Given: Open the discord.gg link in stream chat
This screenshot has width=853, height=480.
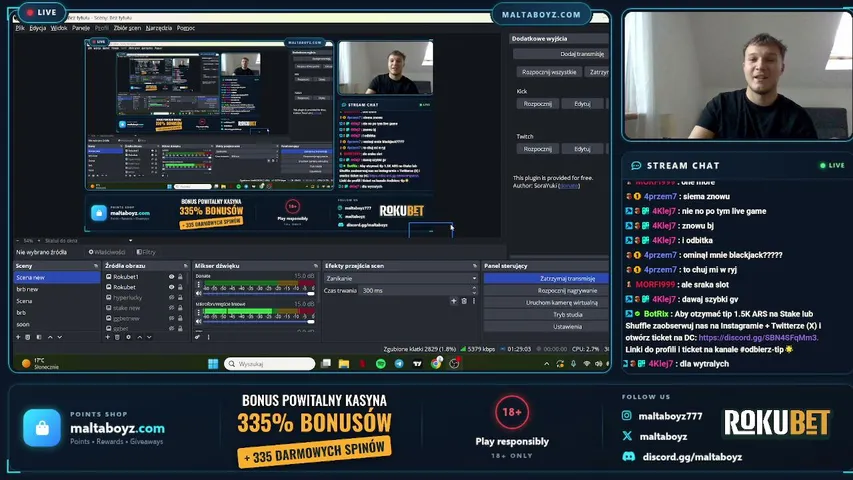Looking at the screenshot, I should [x=758, y=338].
